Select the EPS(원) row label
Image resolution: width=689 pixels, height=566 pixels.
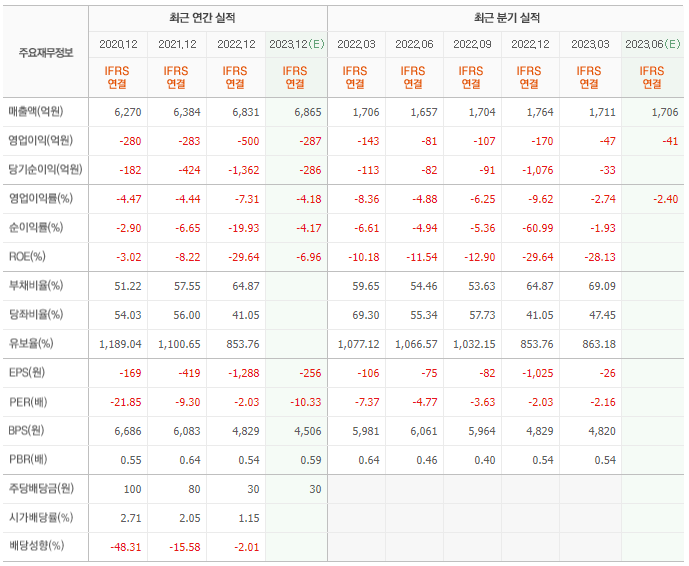27,373
